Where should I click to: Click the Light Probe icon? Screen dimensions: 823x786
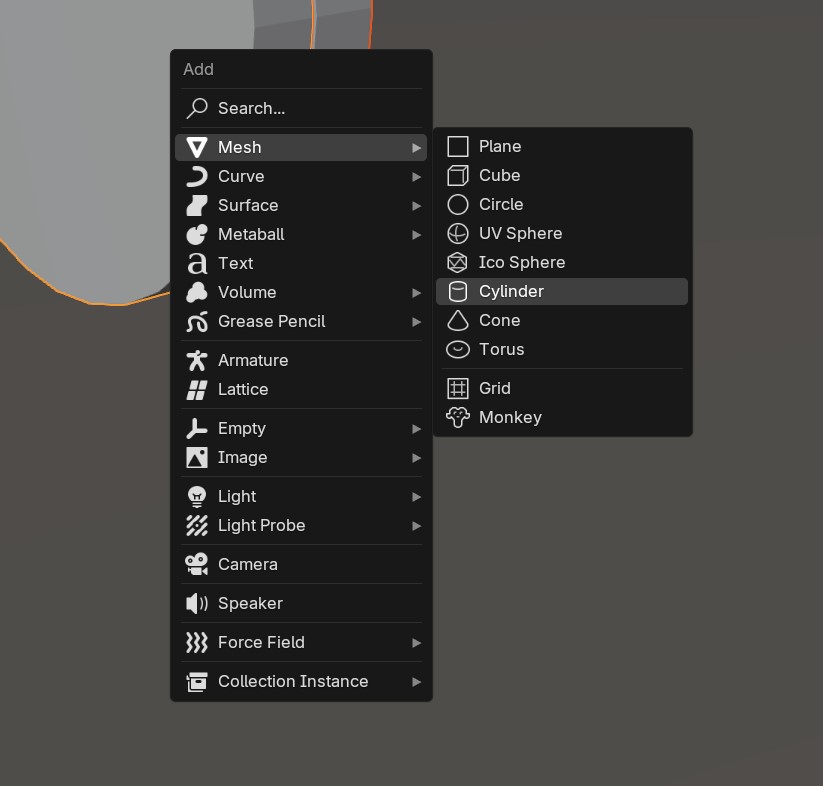click(197, 525)
